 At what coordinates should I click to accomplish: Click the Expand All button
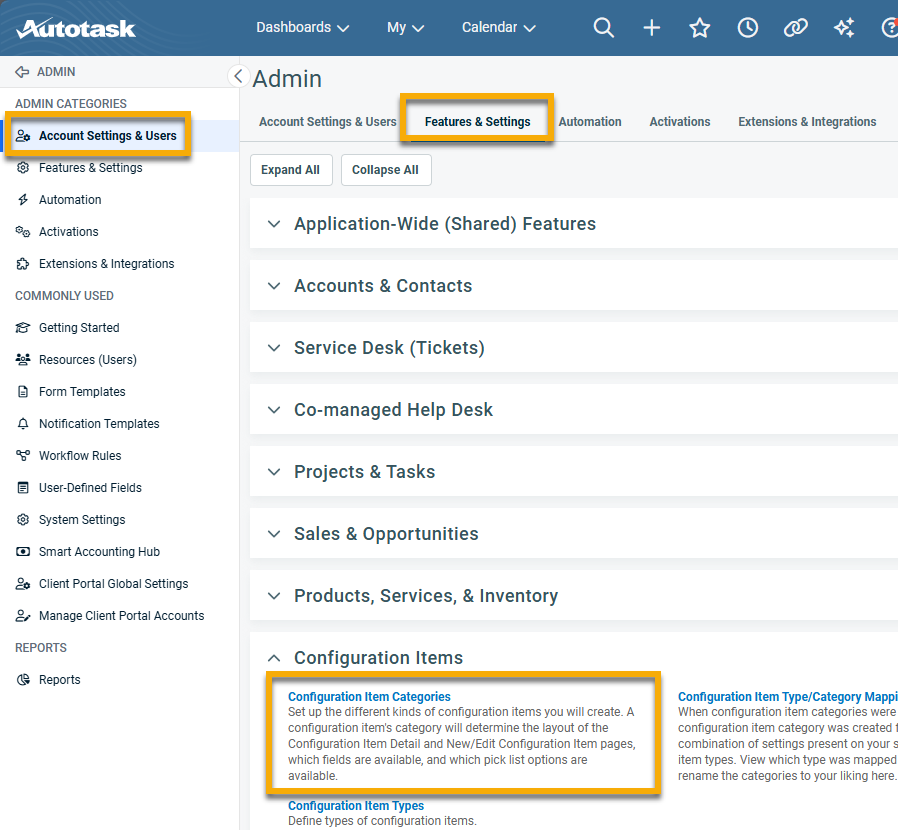click(x=291, y=170)
